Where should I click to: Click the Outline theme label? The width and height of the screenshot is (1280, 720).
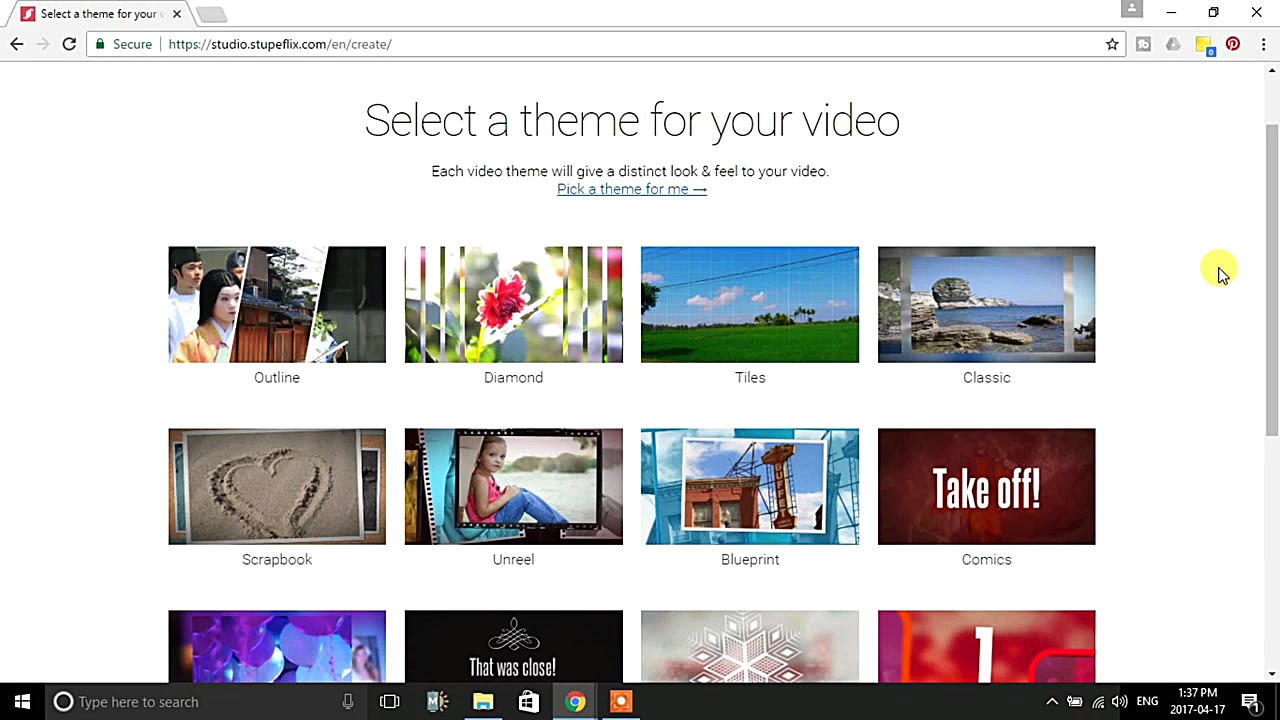click(x=277, y=378)
